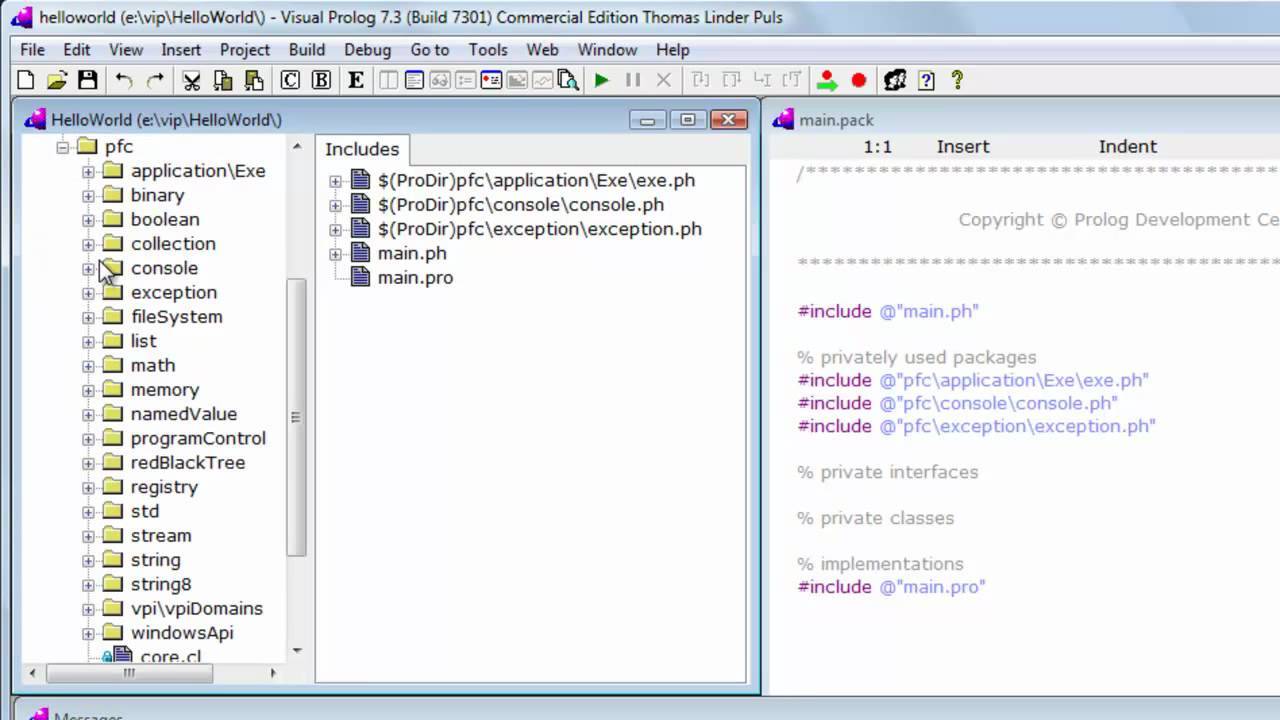1280x720 pixels.
Task: Click the yellow question mark help icon
Action: coord(957,81)
